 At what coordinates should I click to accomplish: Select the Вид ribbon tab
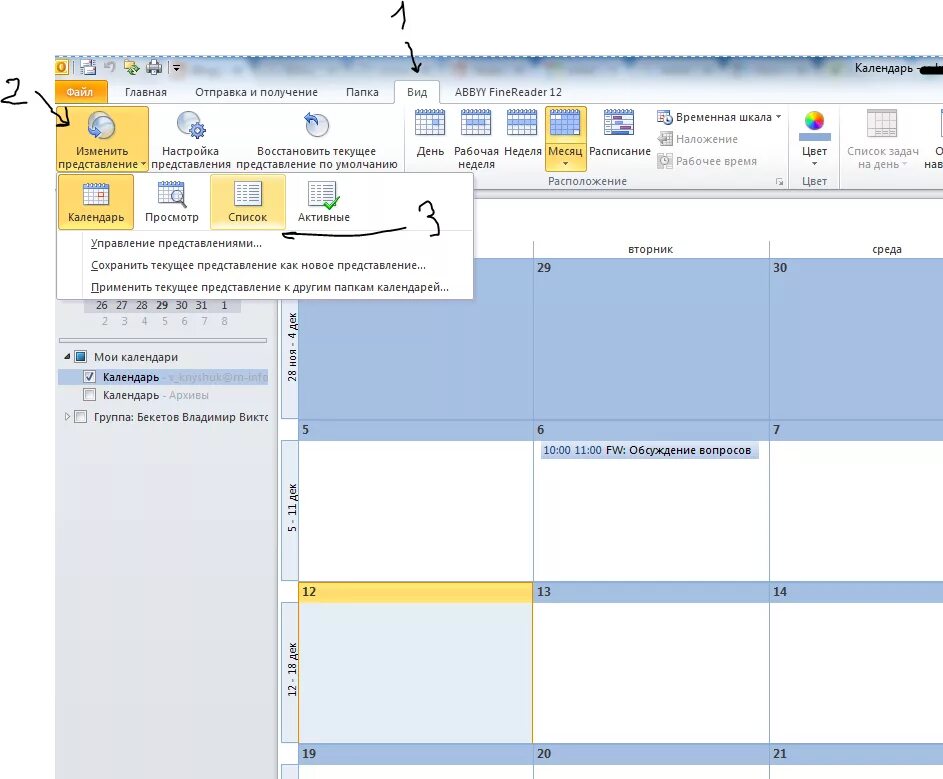pyautogui.click(x=417, y=92)
